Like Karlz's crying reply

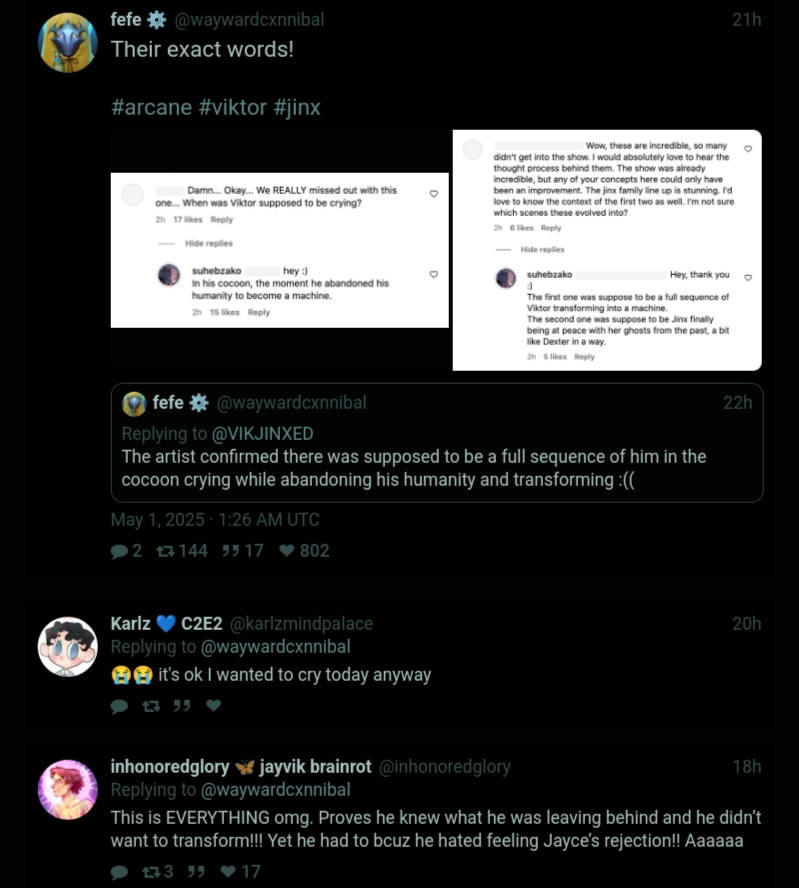coord(213,705)
